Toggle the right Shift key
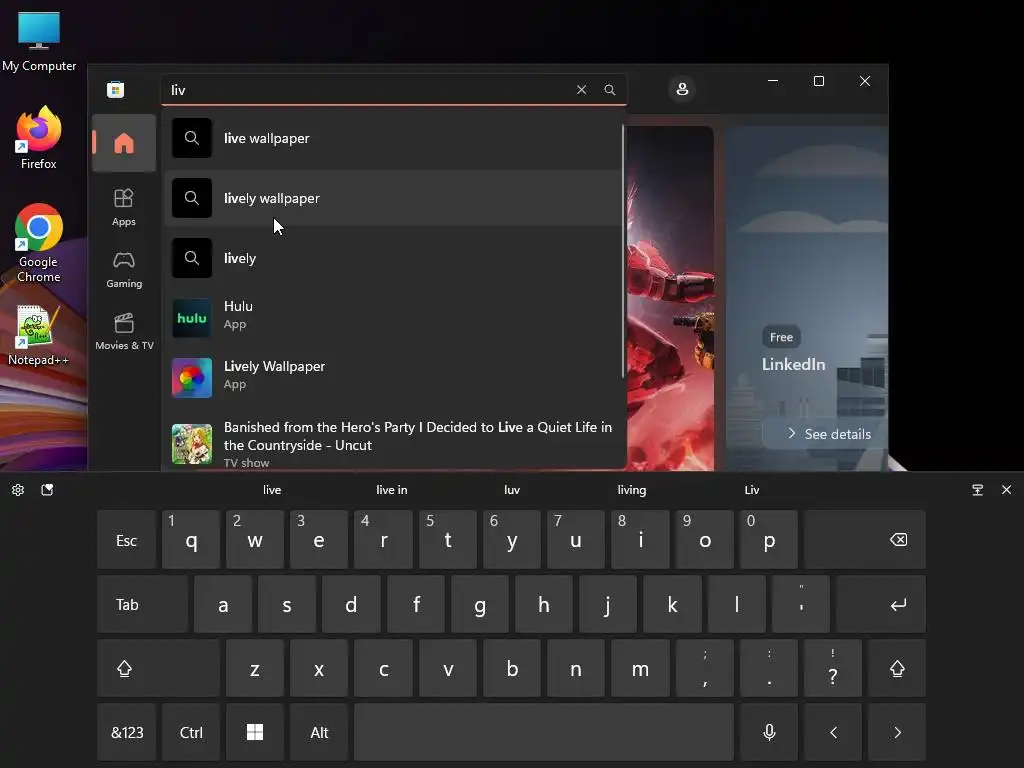 pyautogui.click(x=897, y=668)
